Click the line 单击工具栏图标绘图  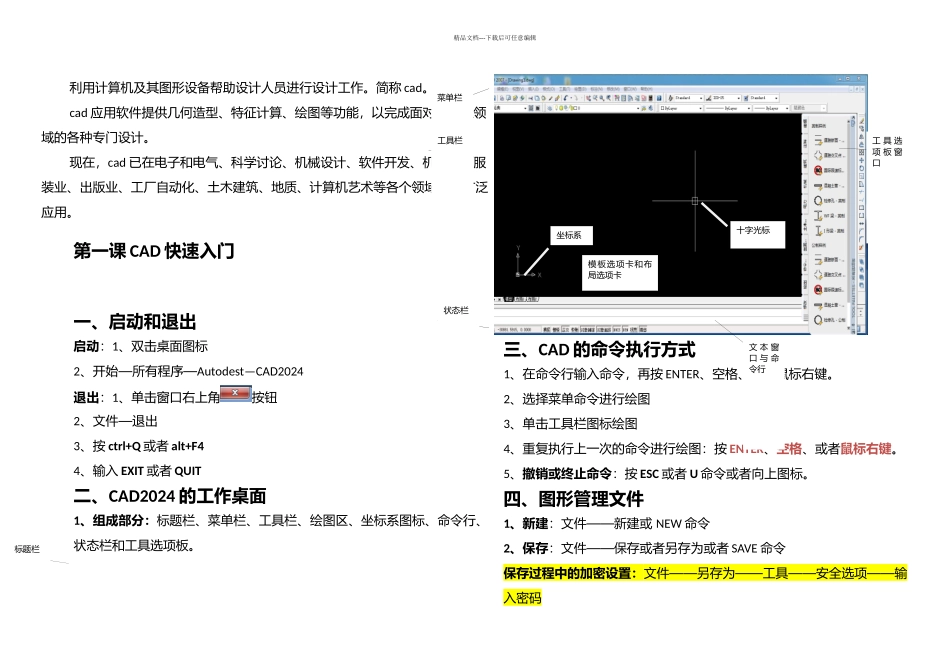(571, 424)
